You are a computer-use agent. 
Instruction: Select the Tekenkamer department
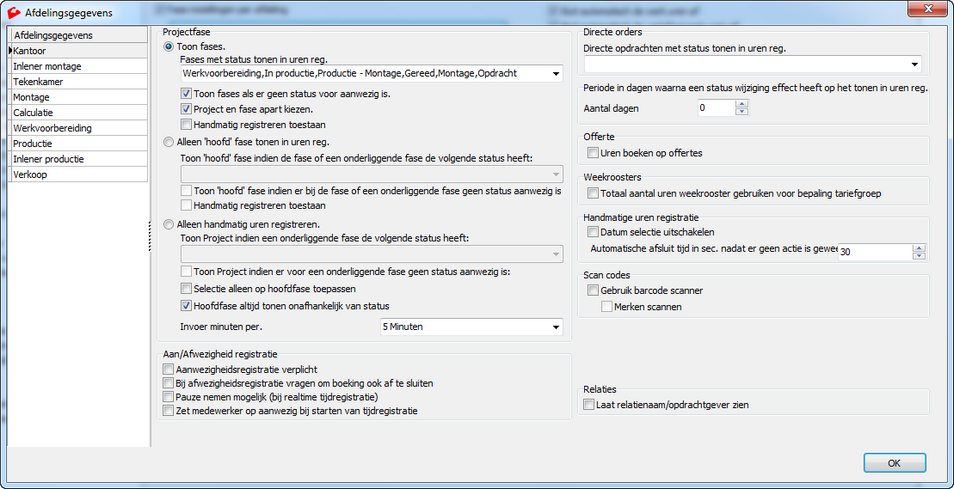tap(79, 82)
